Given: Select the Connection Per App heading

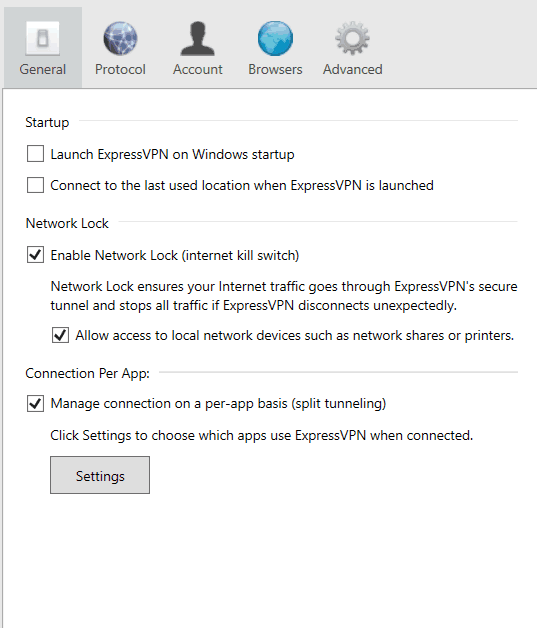Looking at the screenshot, I should click(x=87, y=373).
